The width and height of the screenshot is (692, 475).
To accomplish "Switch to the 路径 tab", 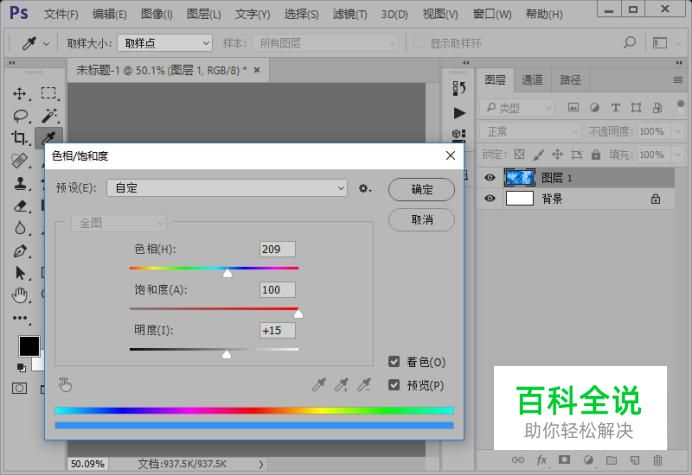I will pyautogui.click(x=570, y=80).
